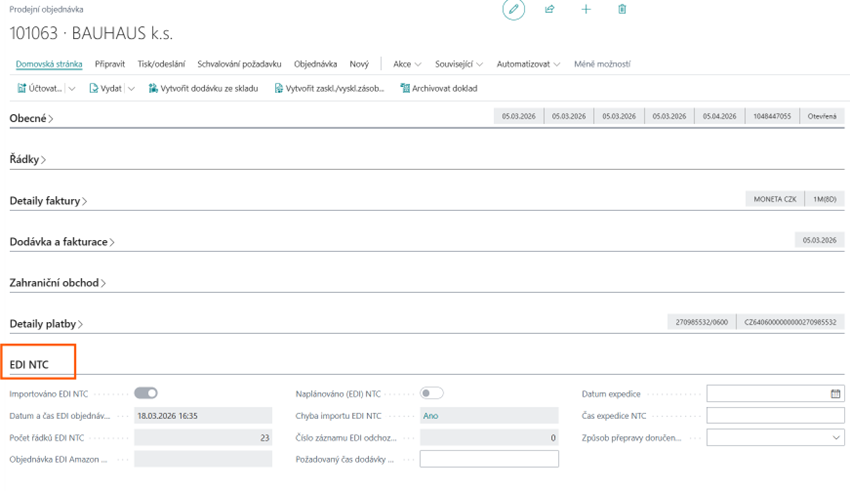Click the Méně možností link
Image resolution: width=850 pixels, height=491 pixels.
click(602, 64)
